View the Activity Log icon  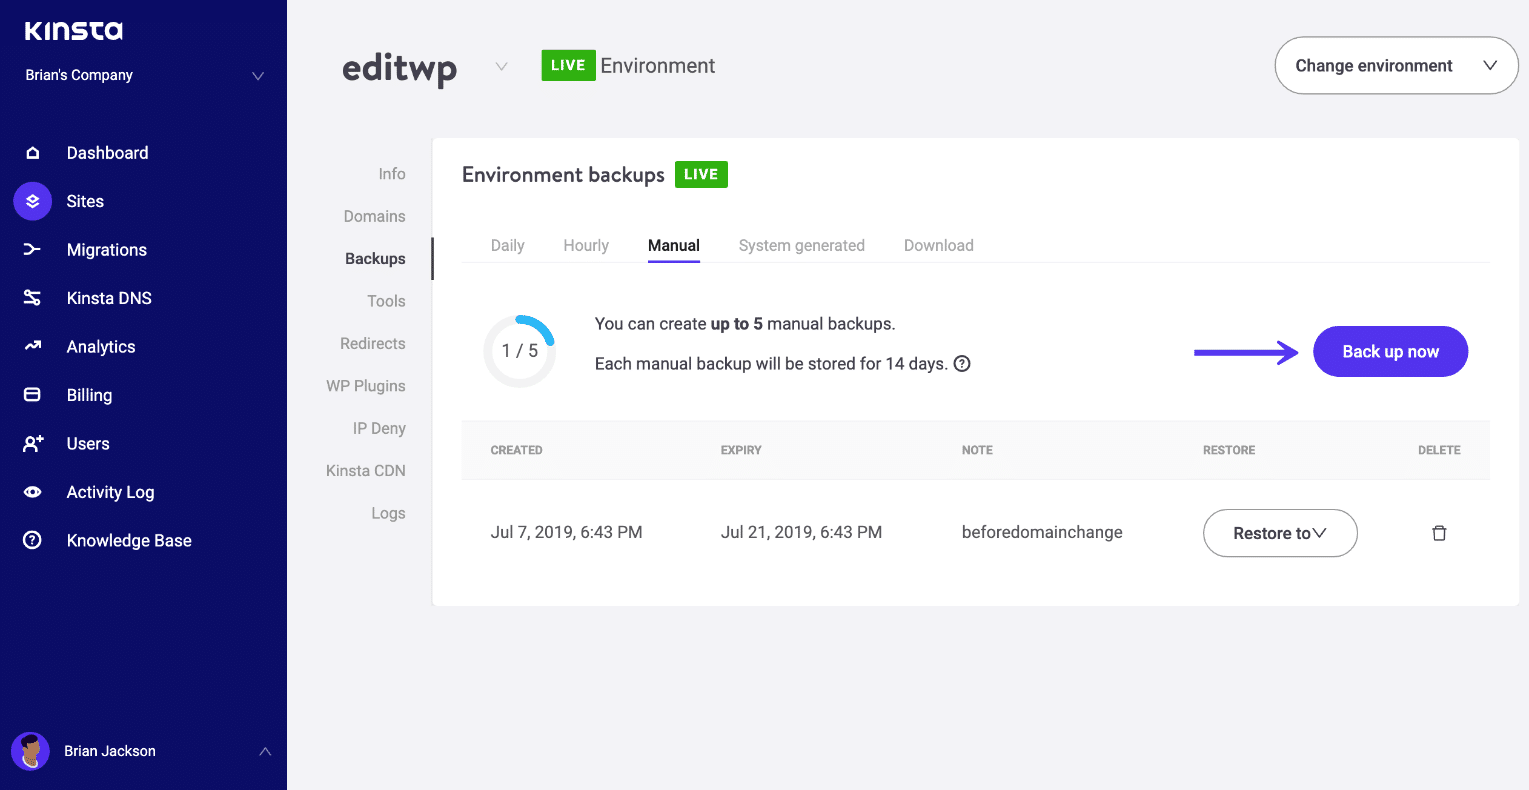click(x=31, y=491)
